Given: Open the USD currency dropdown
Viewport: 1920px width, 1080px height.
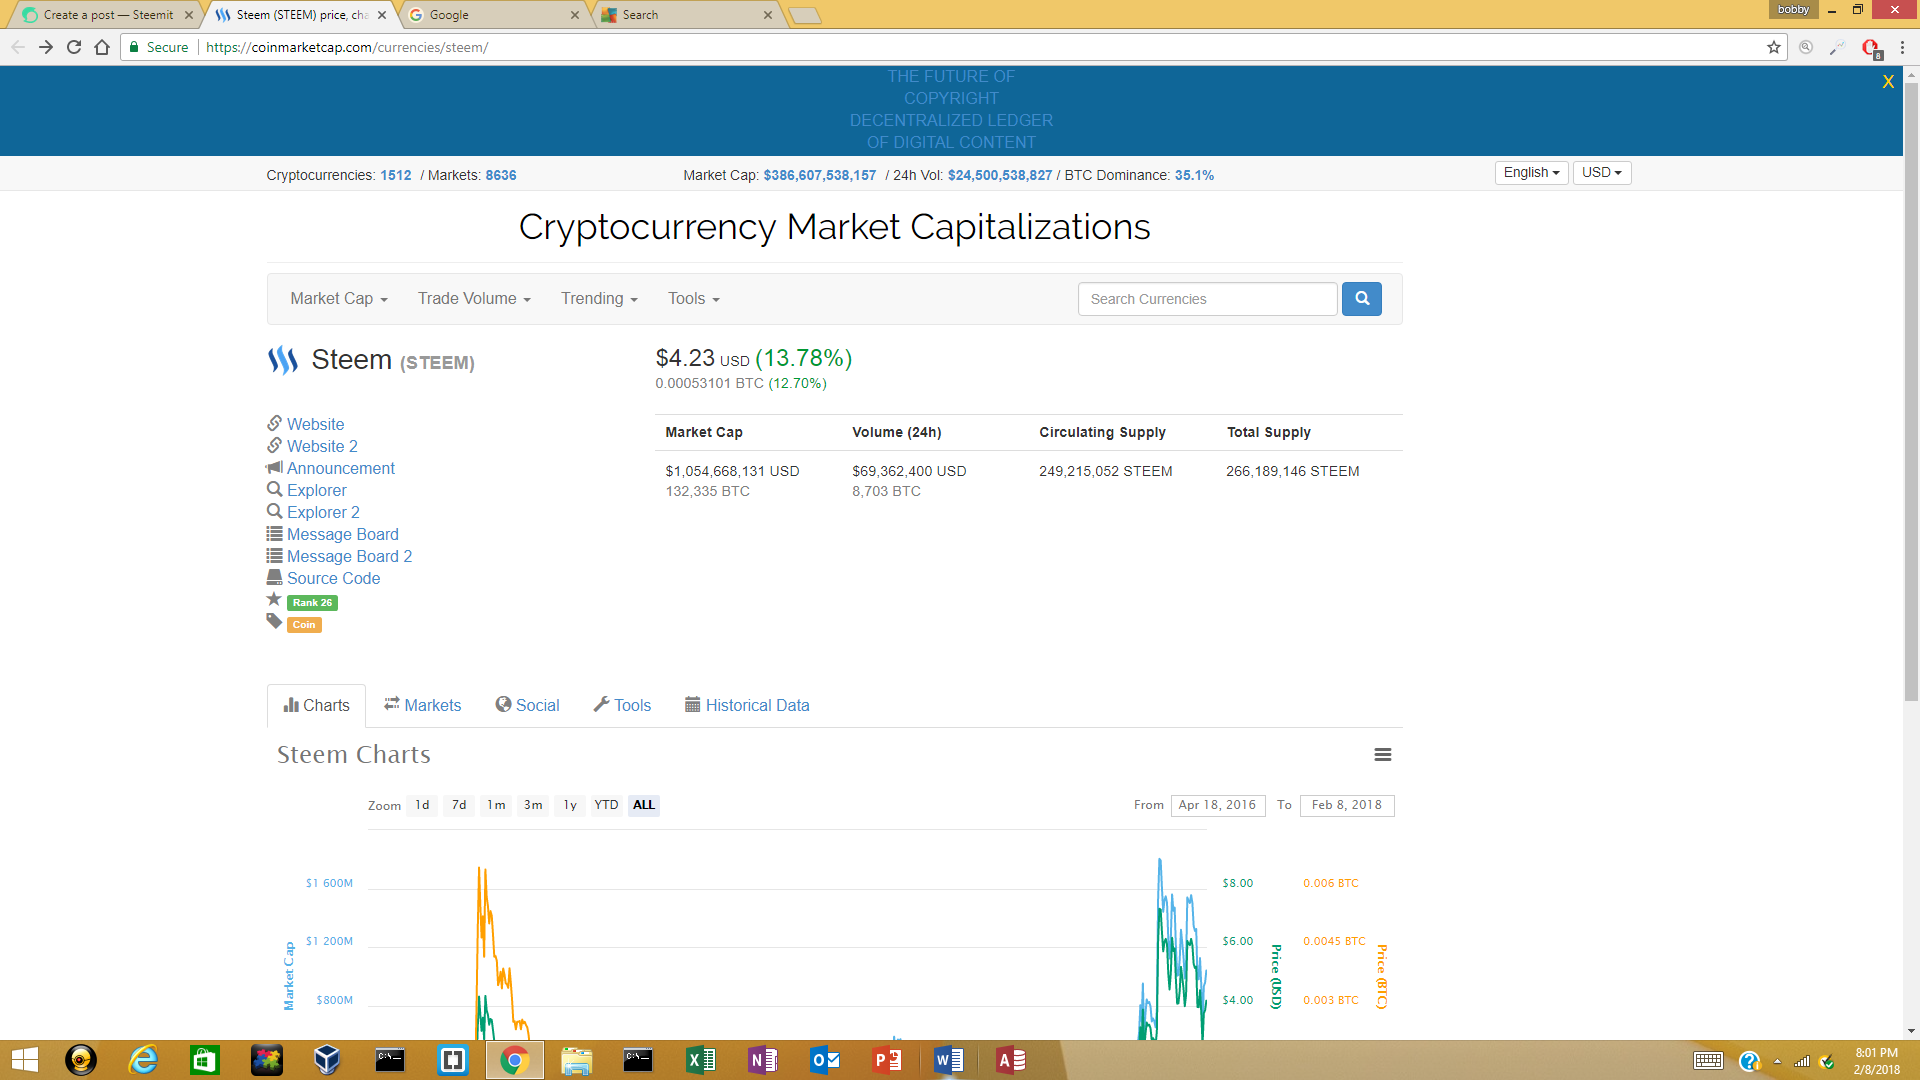Looking at the screenshot, I should tap(1601, 173).
